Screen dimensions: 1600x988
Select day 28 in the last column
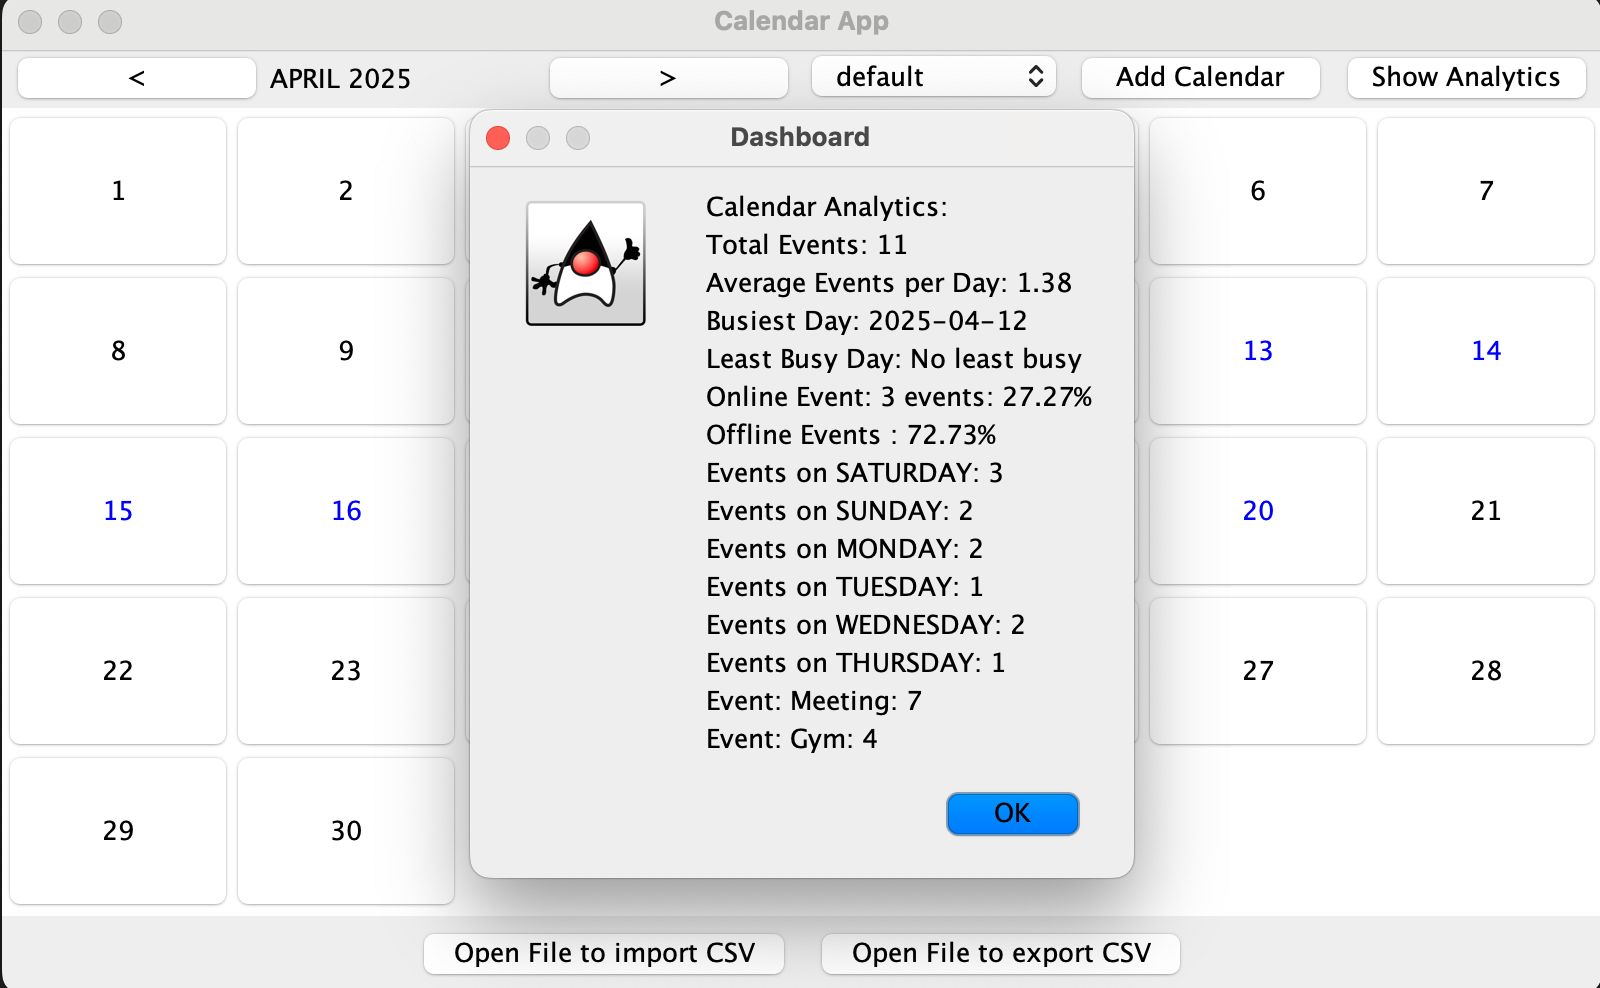pos(1486,671)
